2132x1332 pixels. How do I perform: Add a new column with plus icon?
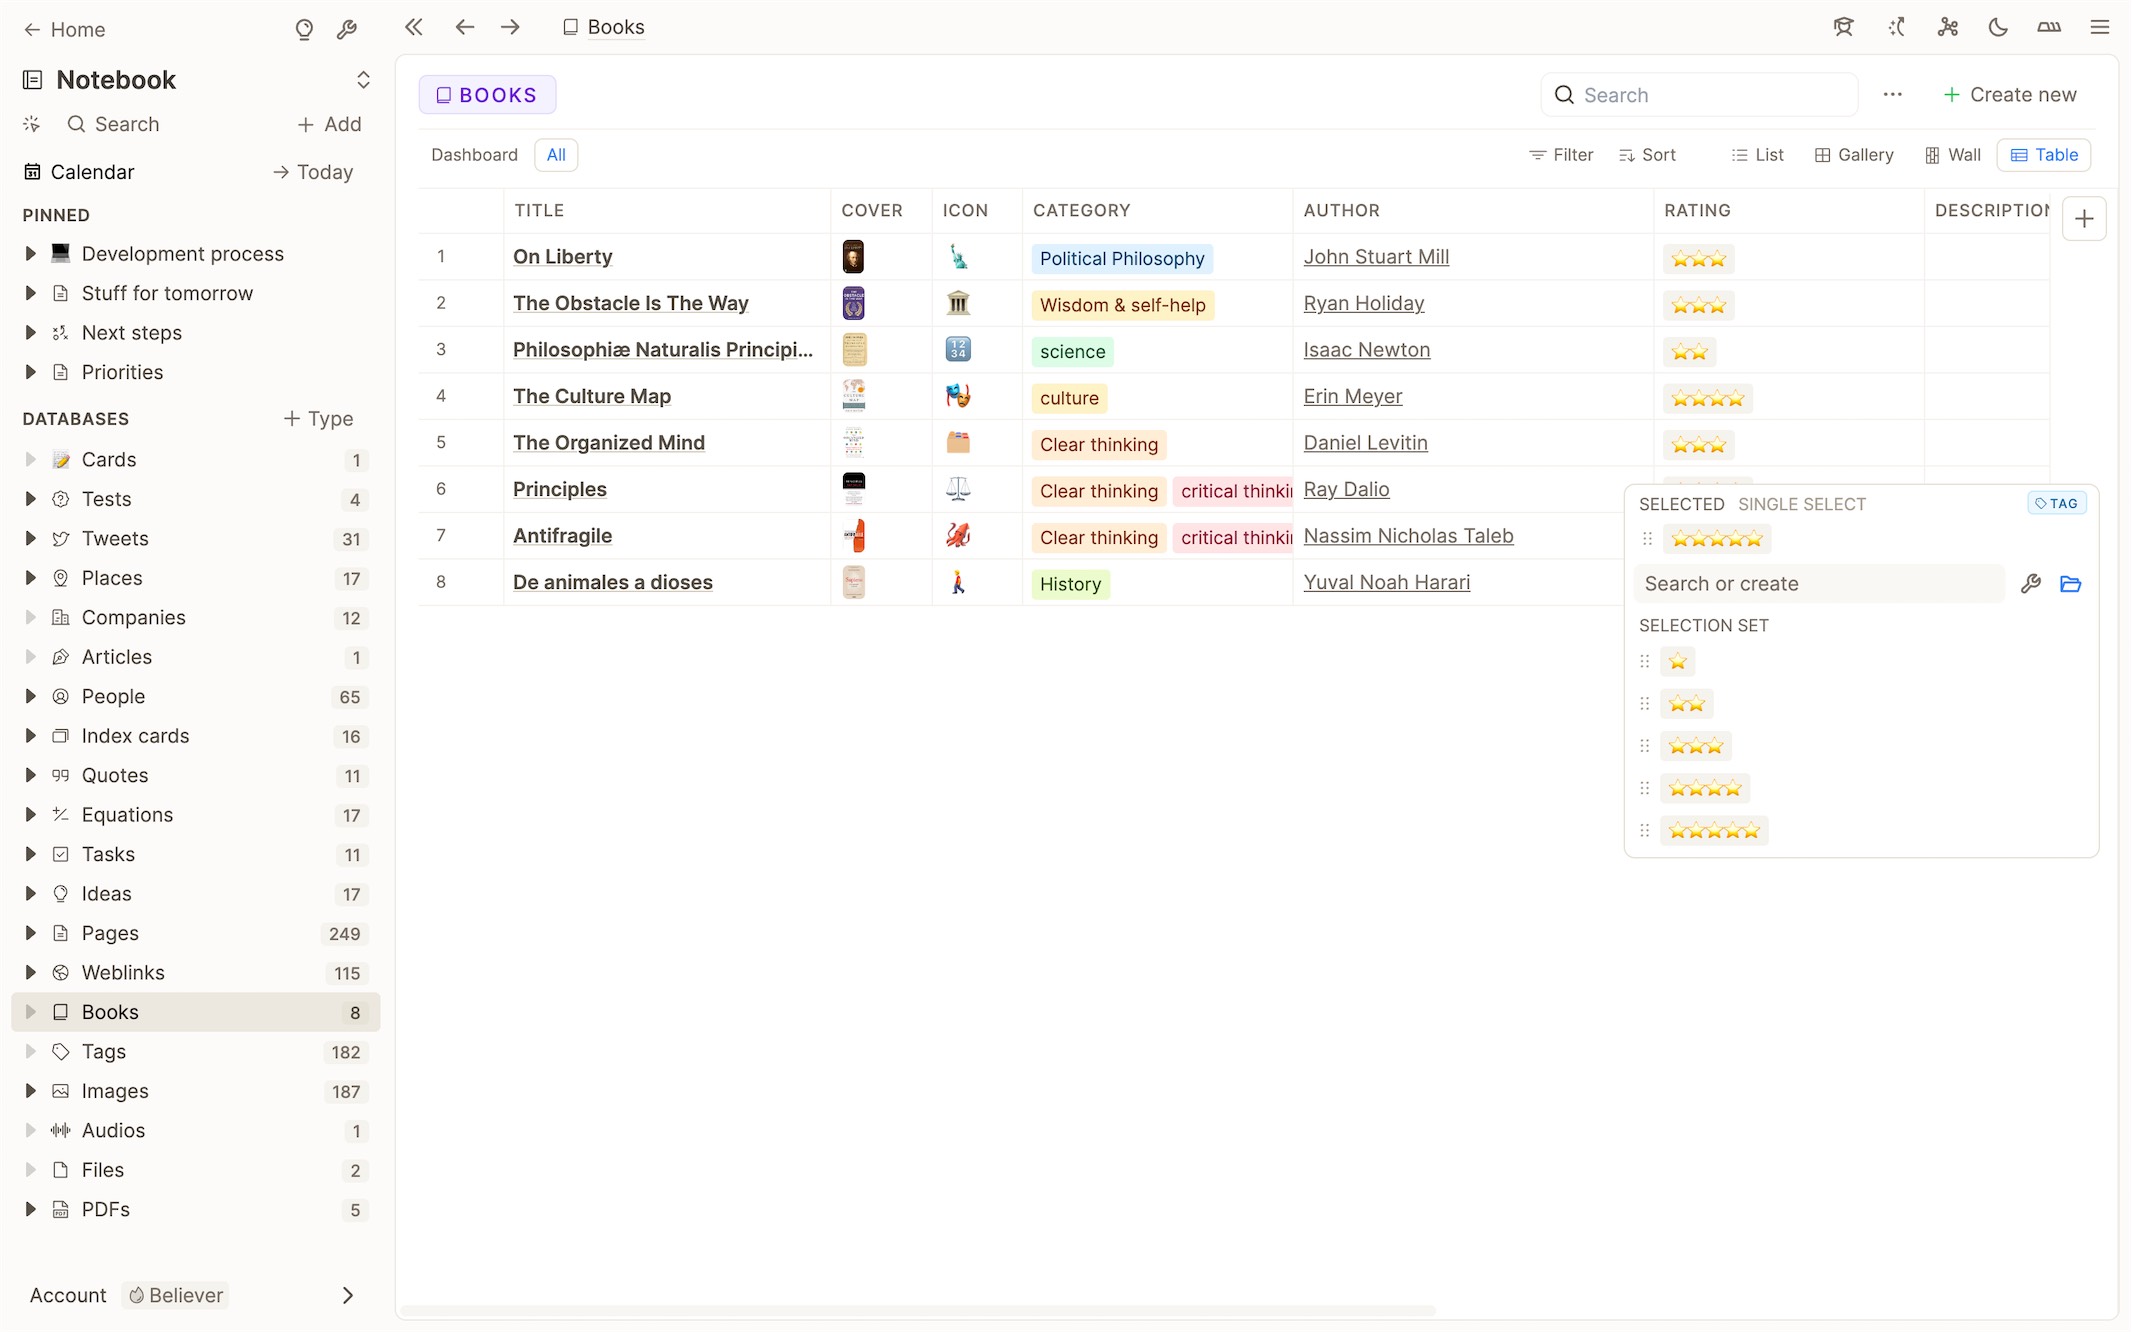tap(2084, 218)
